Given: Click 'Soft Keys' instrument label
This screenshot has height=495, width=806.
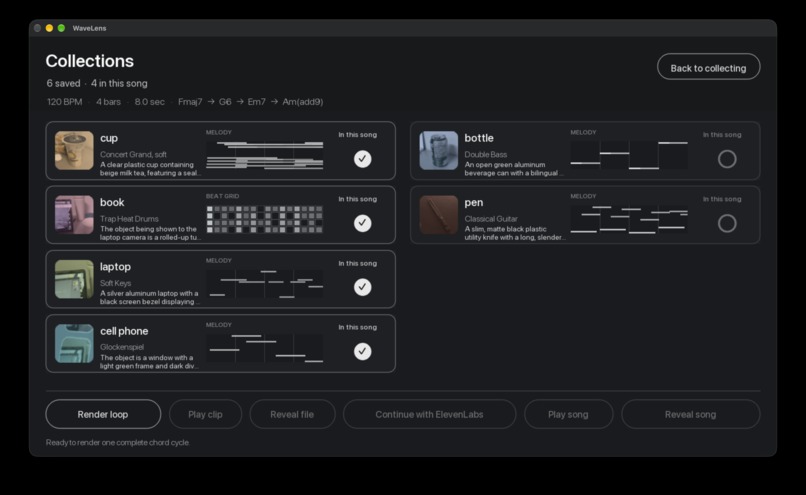Looking at the screenshot, I should click(x=115, y=283).
